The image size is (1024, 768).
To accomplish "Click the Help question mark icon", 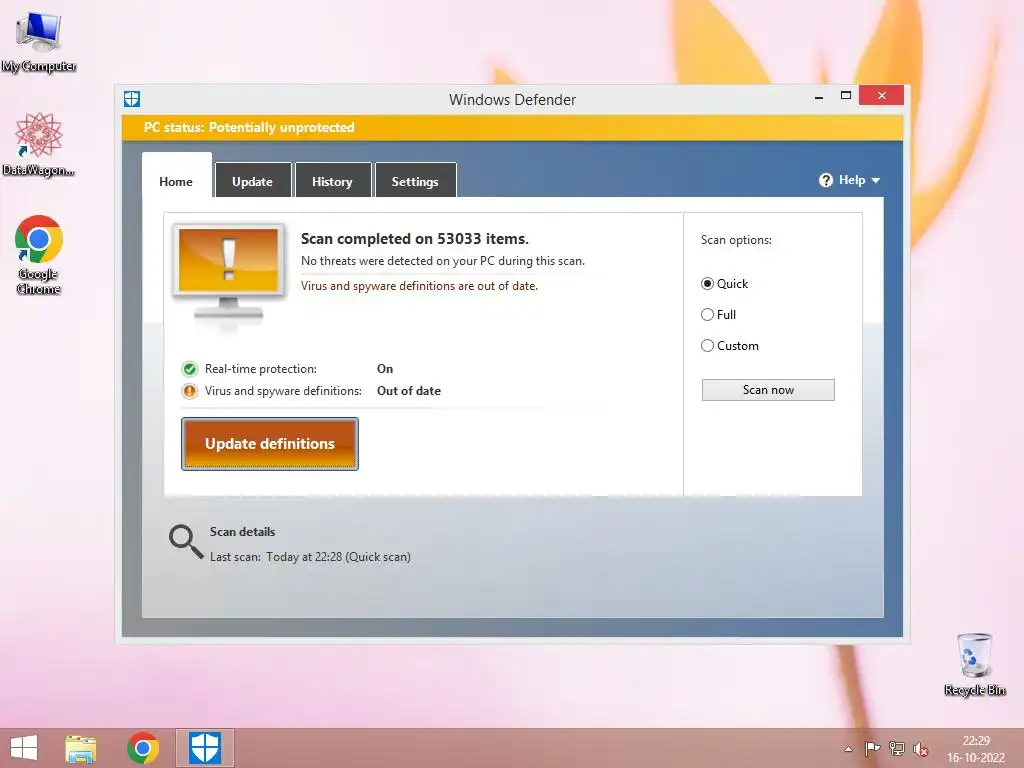I will (x=825, y=180).
